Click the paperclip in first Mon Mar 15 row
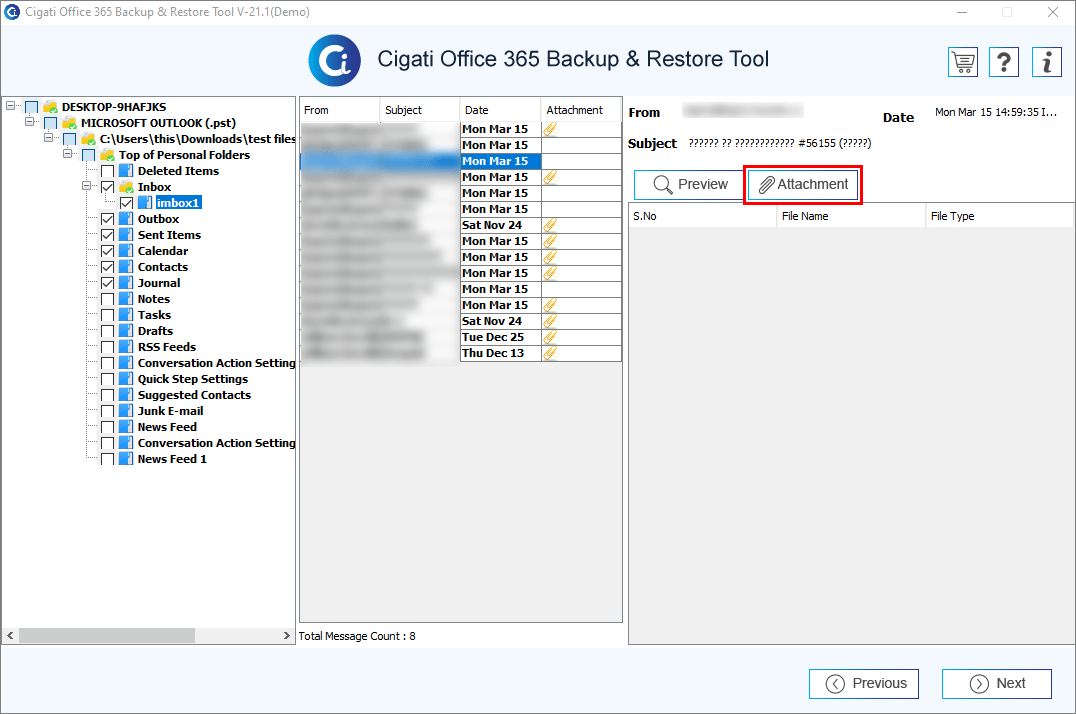The height and width of the screenshot is (714, 1076). point(550,129)
